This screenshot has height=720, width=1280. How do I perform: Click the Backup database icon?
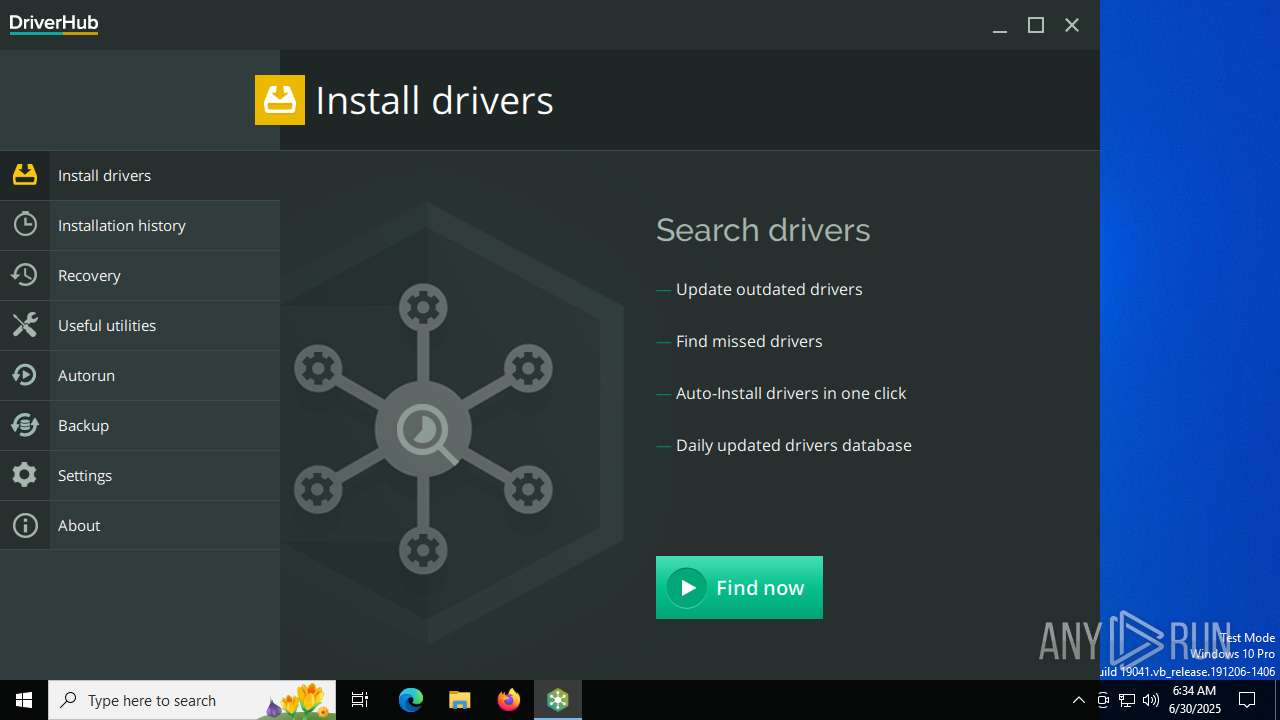[x=25, y=425]
